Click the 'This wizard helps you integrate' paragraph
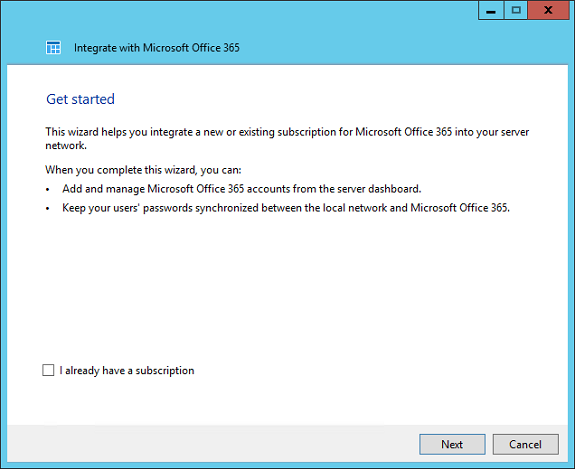 tap(287, 139)
